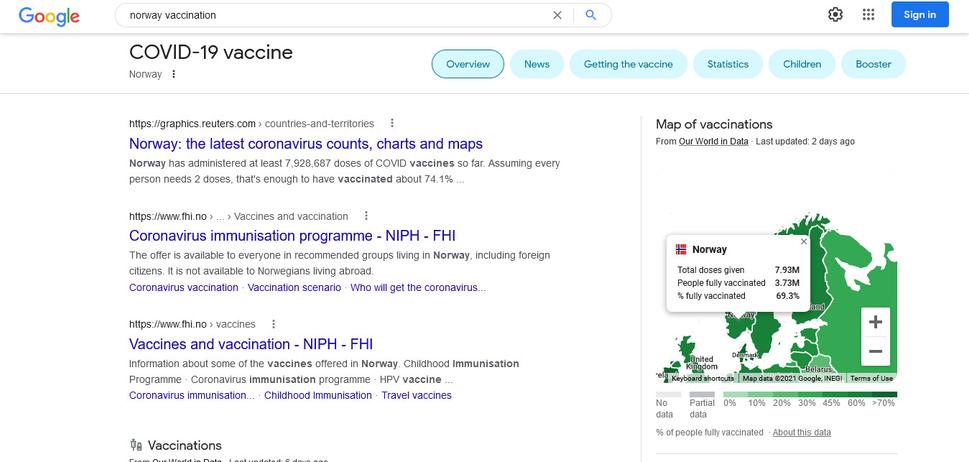Open Who will get the coronavirus sublink
Screen dimensions: 969x462
[418, 288]
